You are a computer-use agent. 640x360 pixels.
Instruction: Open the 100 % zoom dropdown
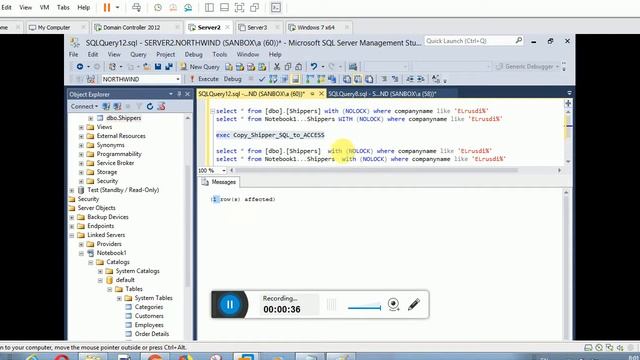pyautogui.click(x=224, y=171)
